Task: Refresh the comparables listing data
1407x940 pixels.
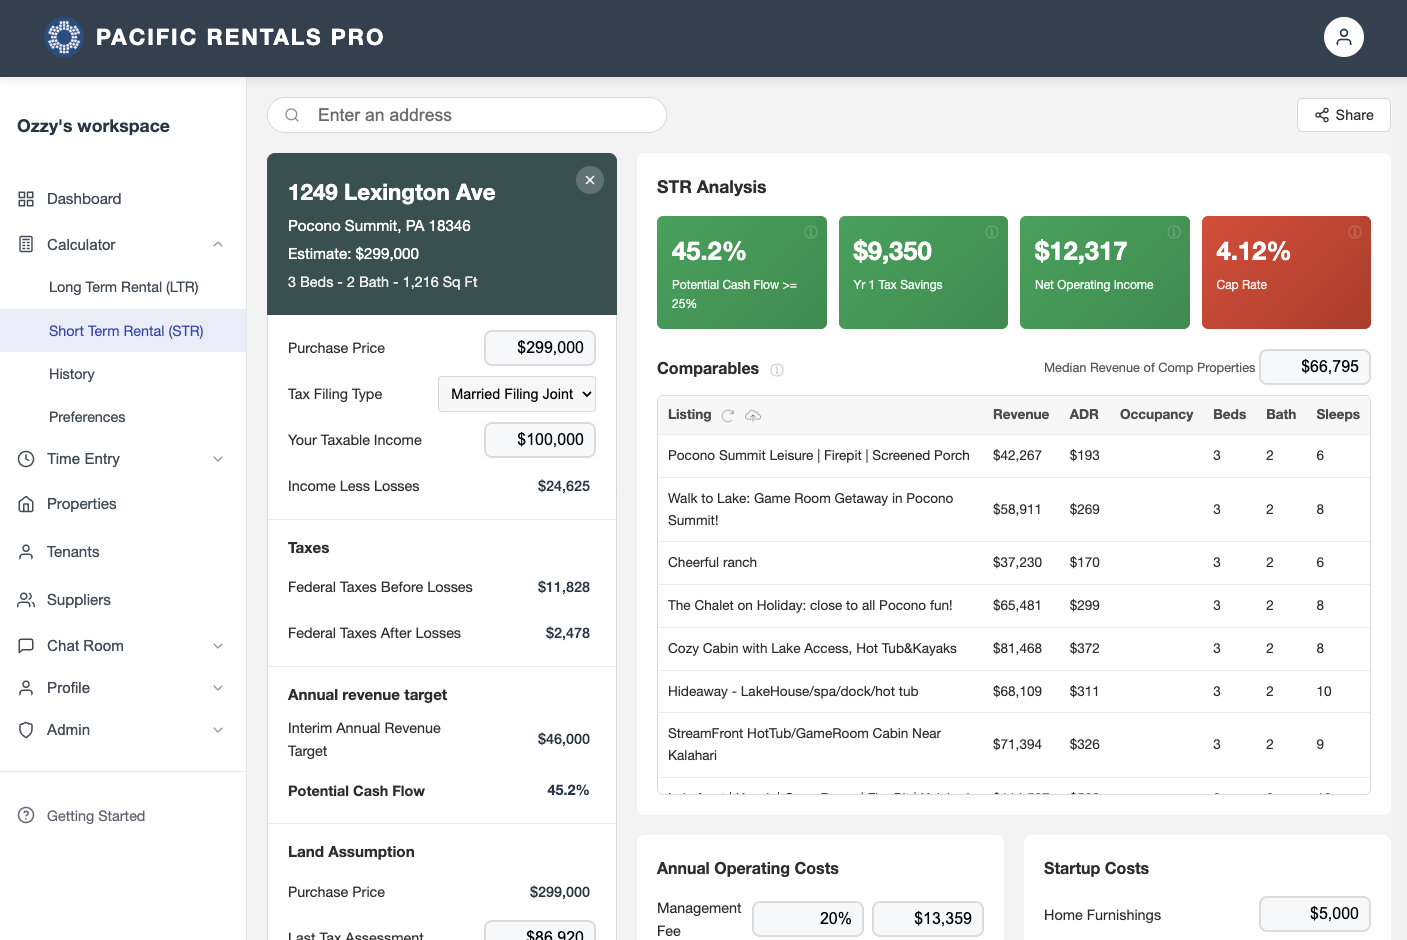Action: [729, 415]
